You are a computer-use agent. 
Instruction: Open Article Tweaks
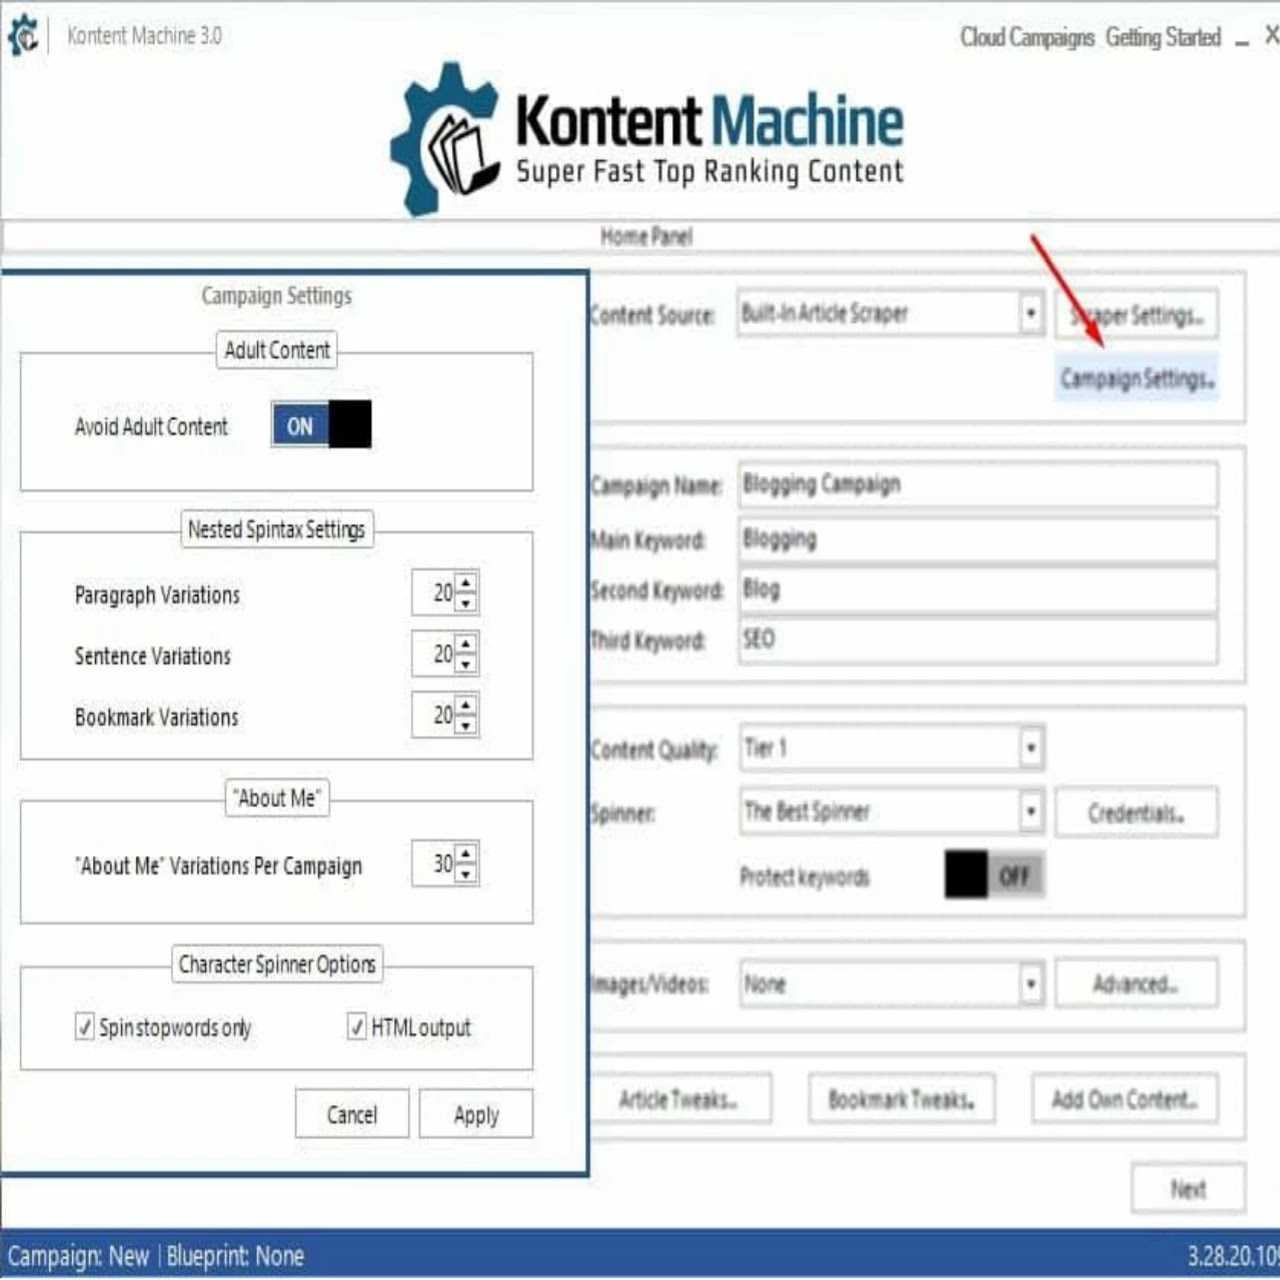pos(679,1099)
